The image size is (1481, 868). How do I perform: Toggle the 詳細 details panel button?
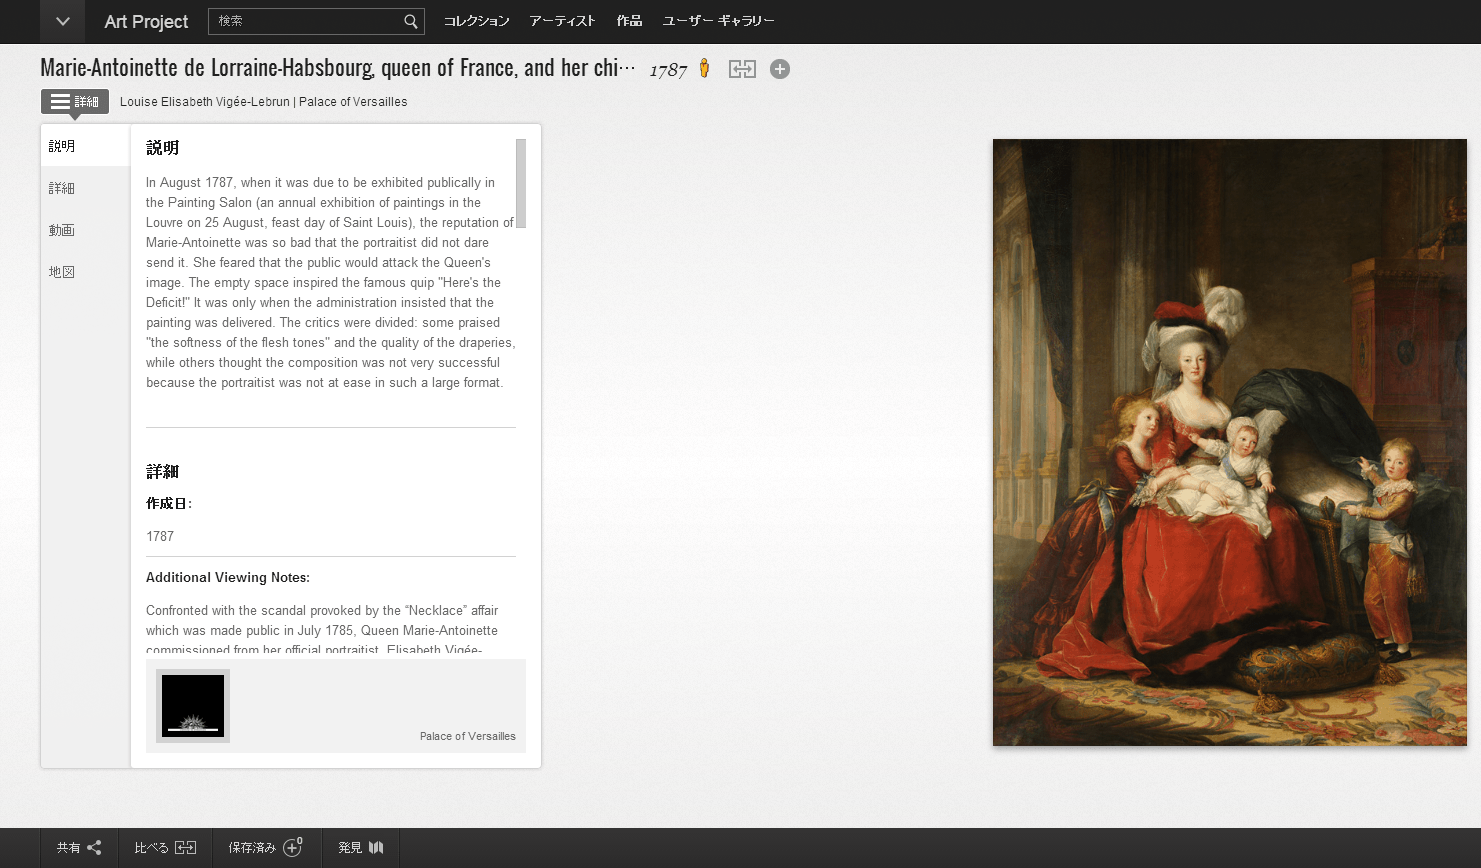75,102
